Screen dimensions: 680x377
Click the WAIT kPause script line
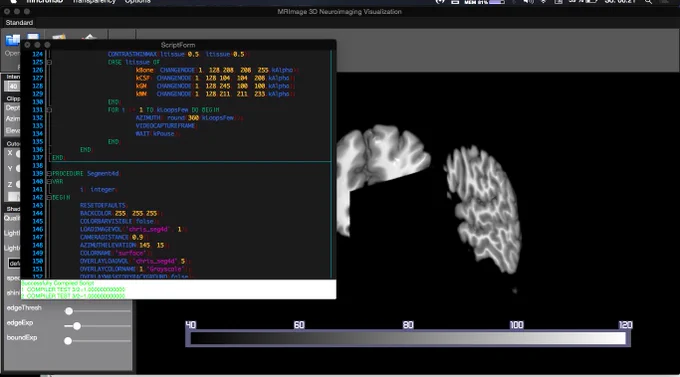pyautogui.click(x=157, y=134)
